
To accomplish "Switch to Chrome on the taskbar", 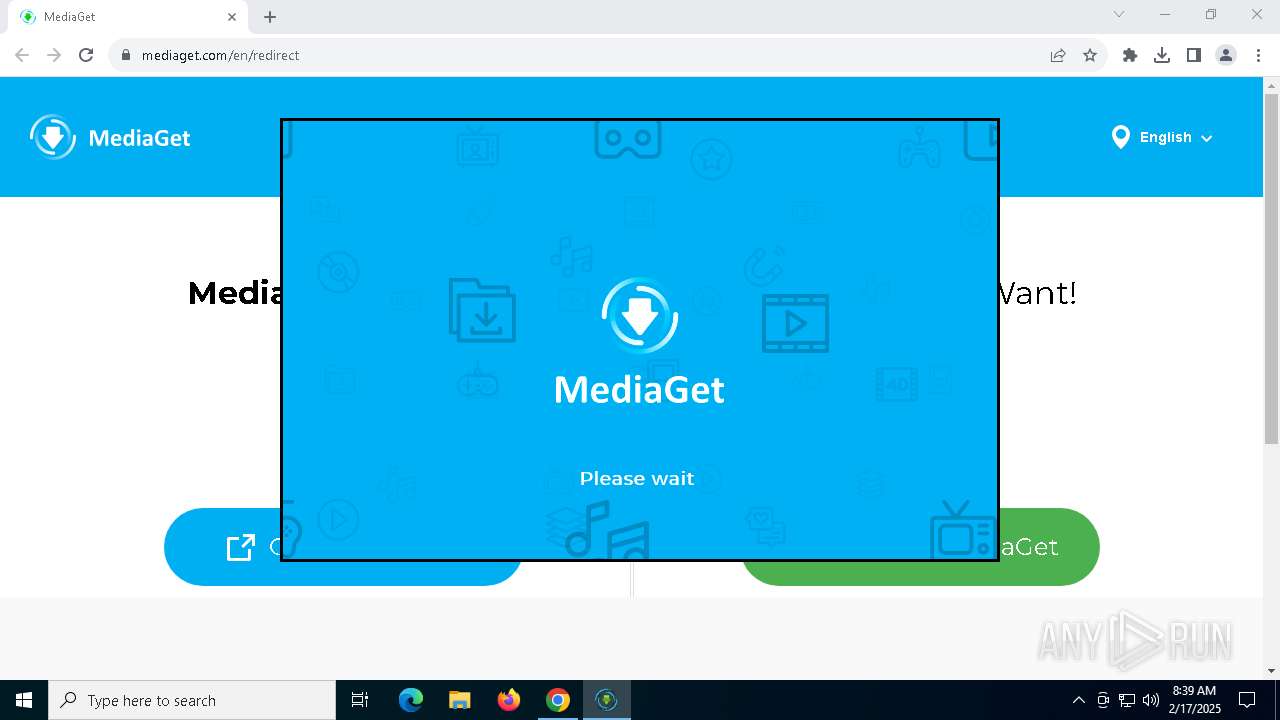I will tap(558, 700).
